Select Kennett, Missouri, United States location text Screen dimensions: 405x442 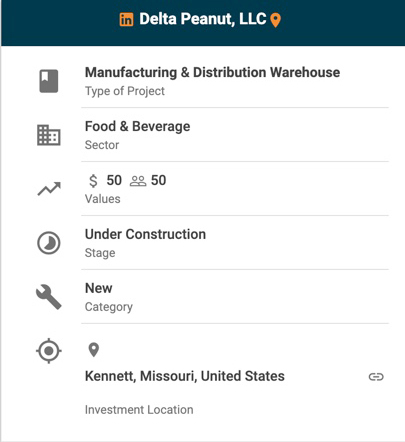click(x=185, y=376)
